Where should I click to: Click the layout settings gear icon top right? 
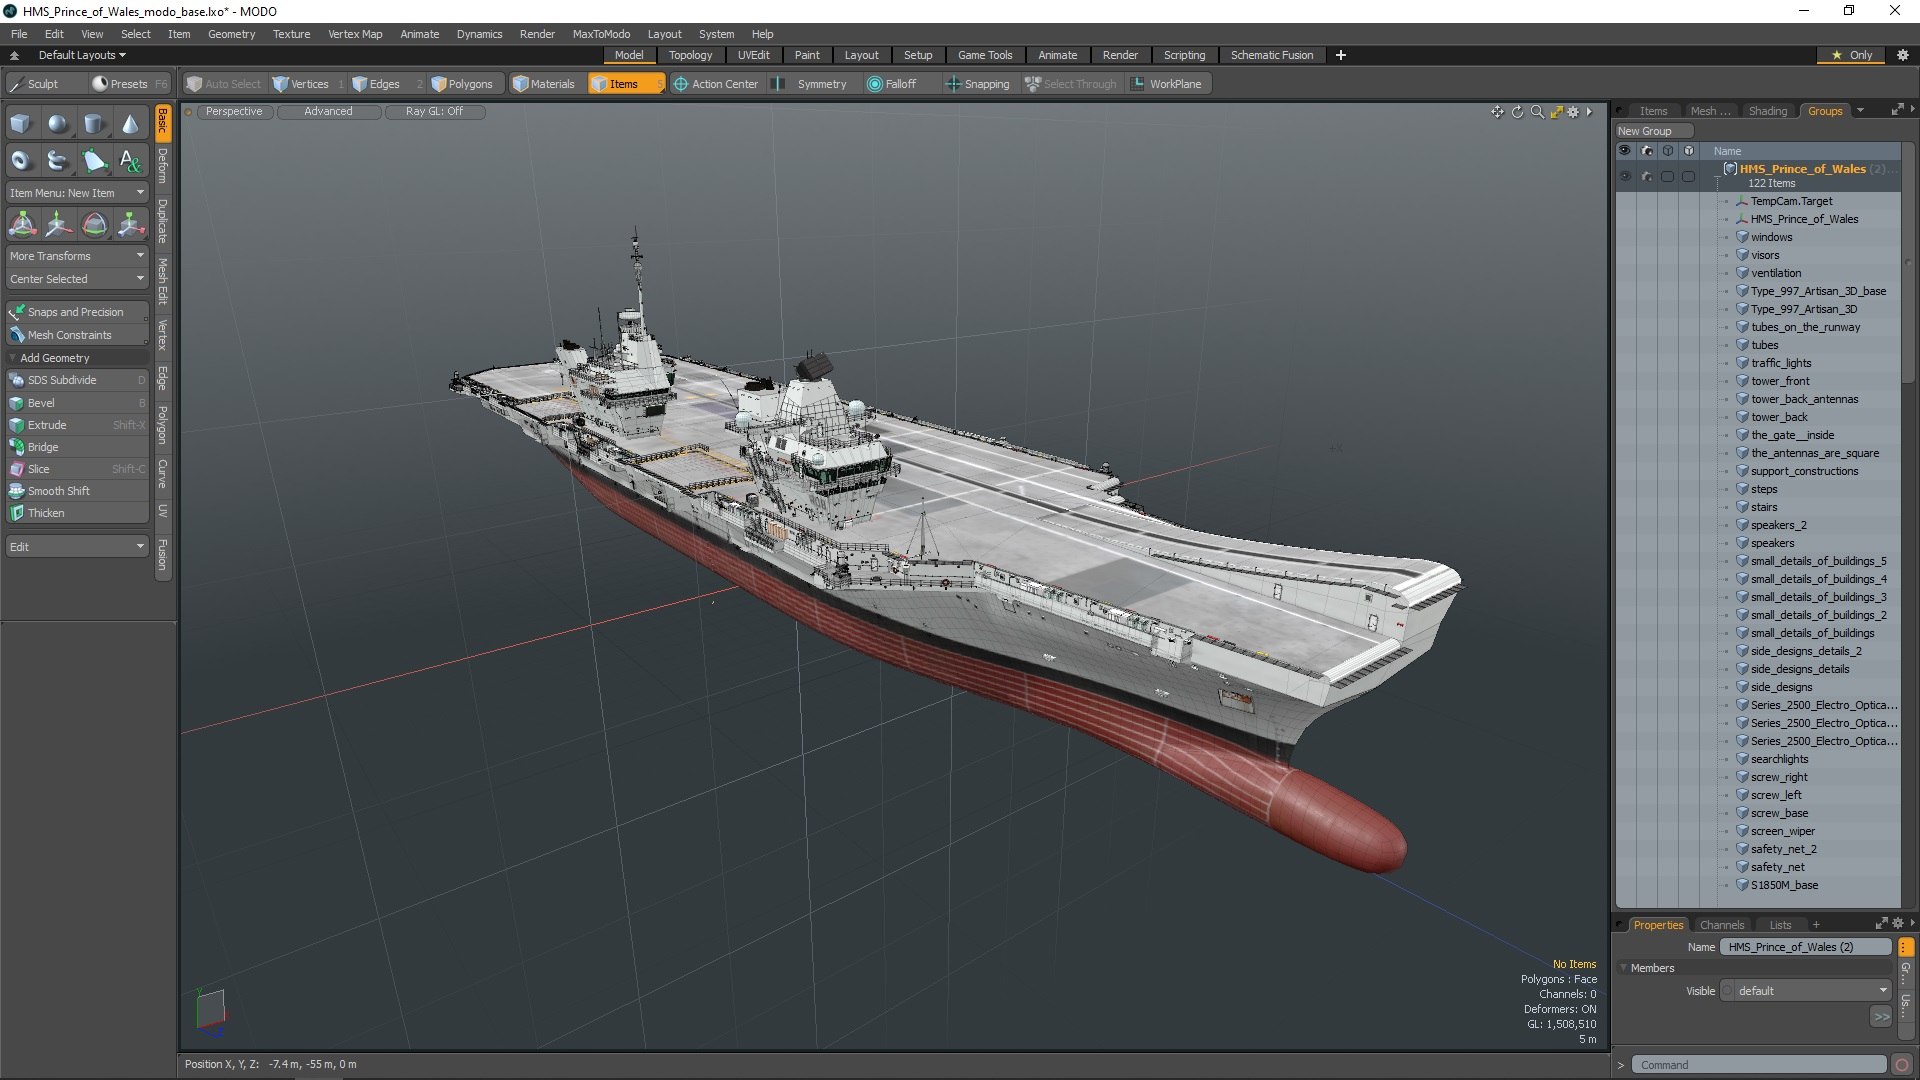1902,55
